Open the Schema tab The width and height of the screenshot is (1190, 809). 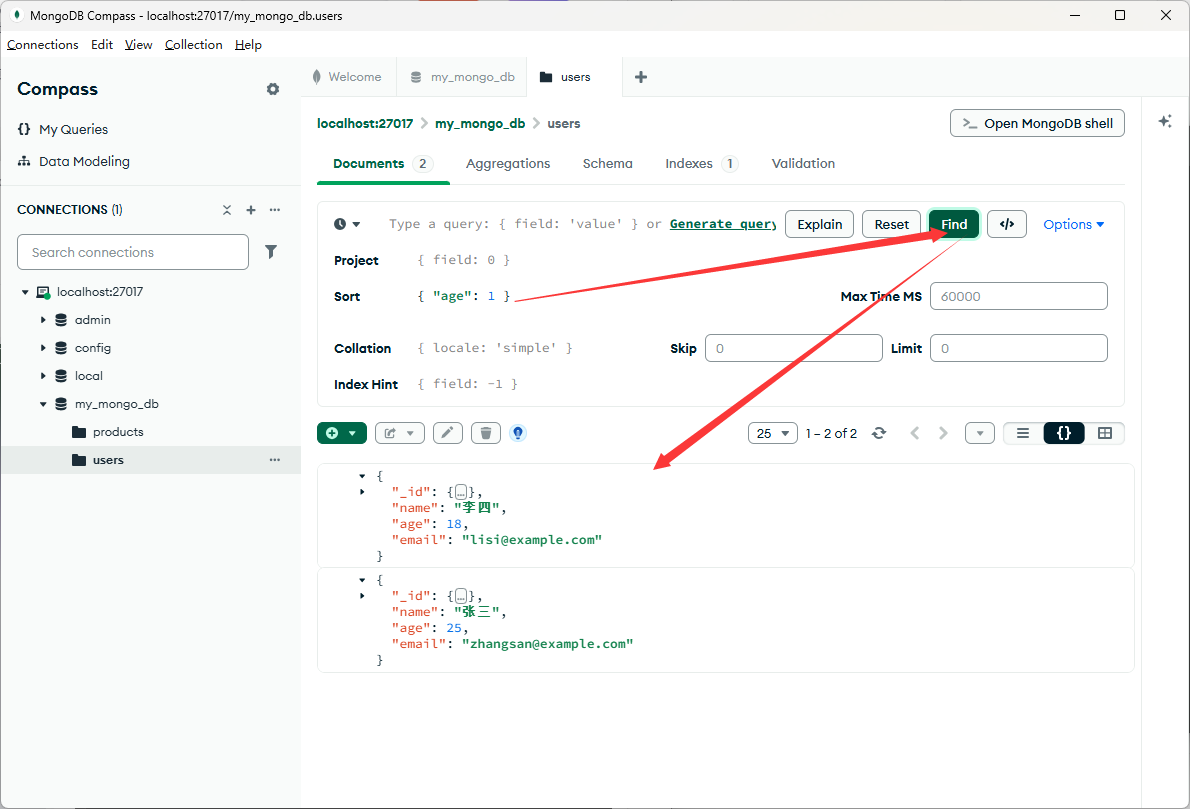coord(607,163)
